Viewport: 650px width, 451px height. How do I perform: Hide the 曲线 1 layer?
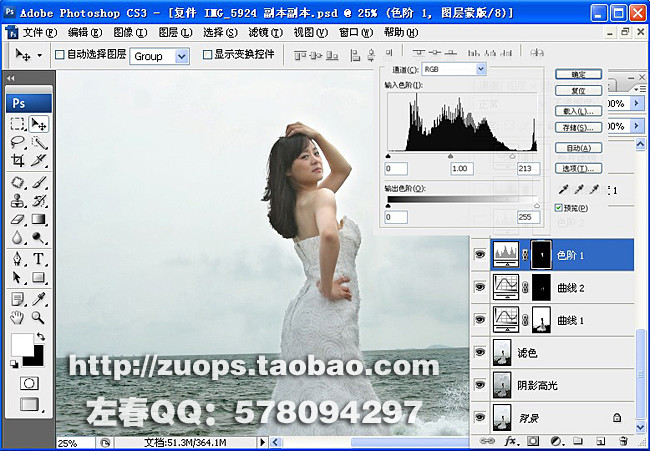pyautogui.click(x=480, y=320)
